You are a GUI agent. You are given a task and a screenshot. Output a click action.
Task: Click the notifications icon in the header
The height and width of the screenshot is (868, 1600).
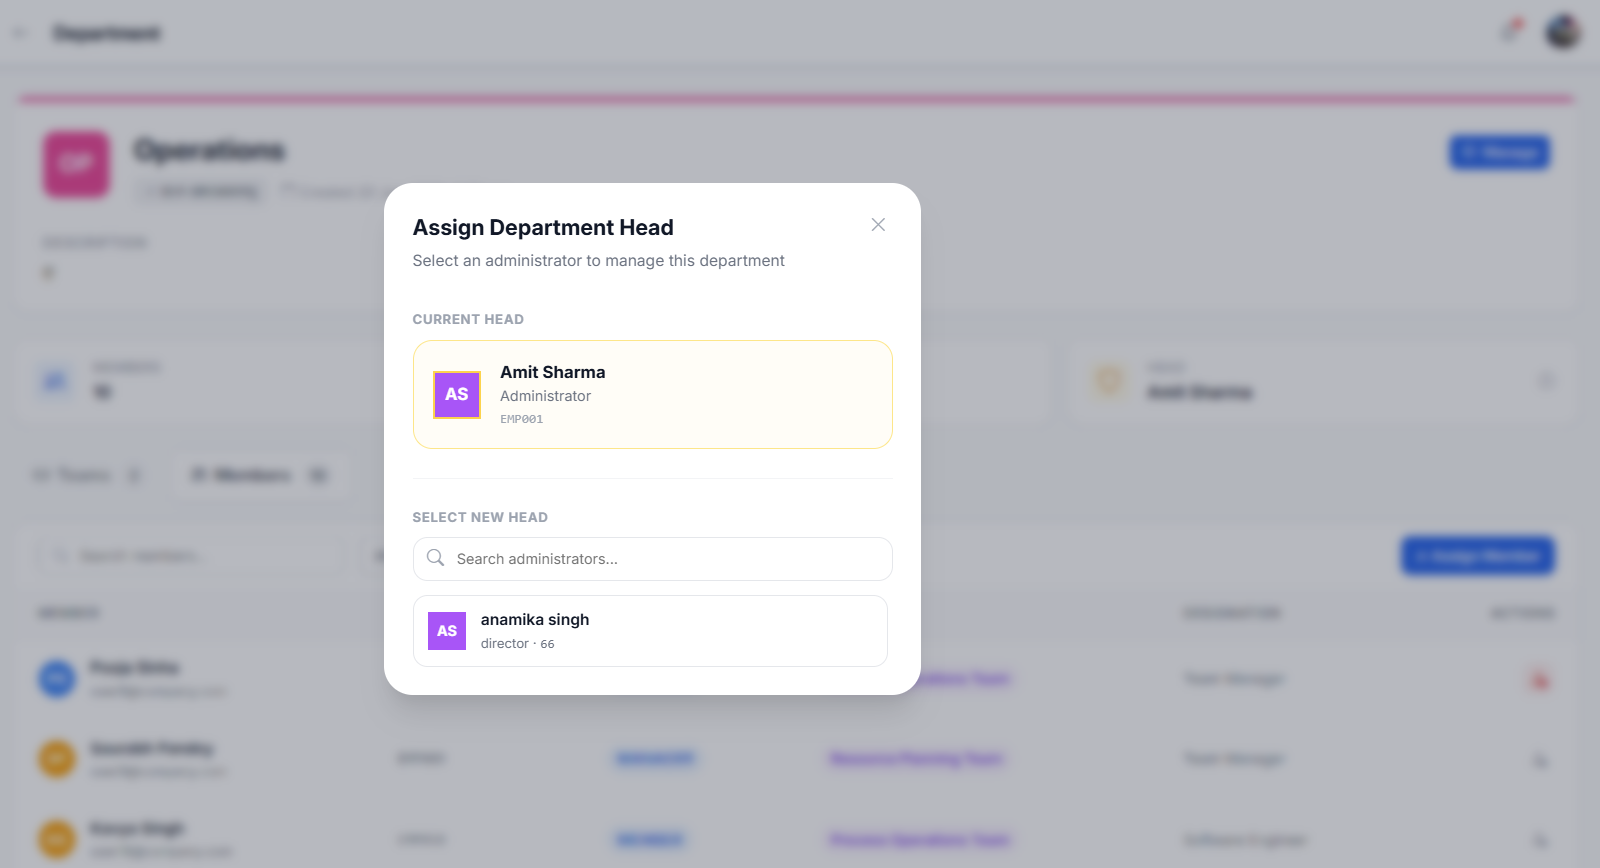coord(1510,32)
